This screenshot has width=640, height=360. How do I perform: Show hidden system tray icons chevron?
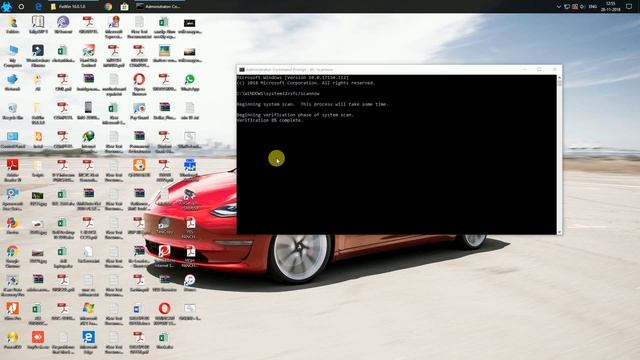[x=559, y=7]
